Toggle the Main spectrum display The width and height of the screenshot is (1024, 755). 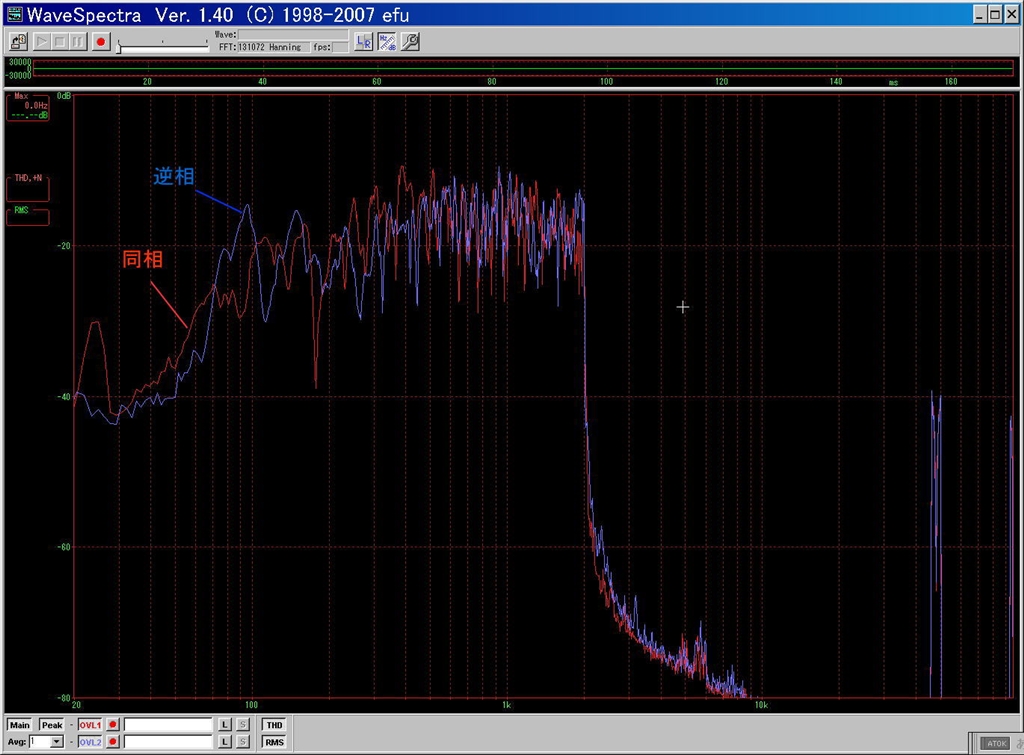tap(19, 724)
